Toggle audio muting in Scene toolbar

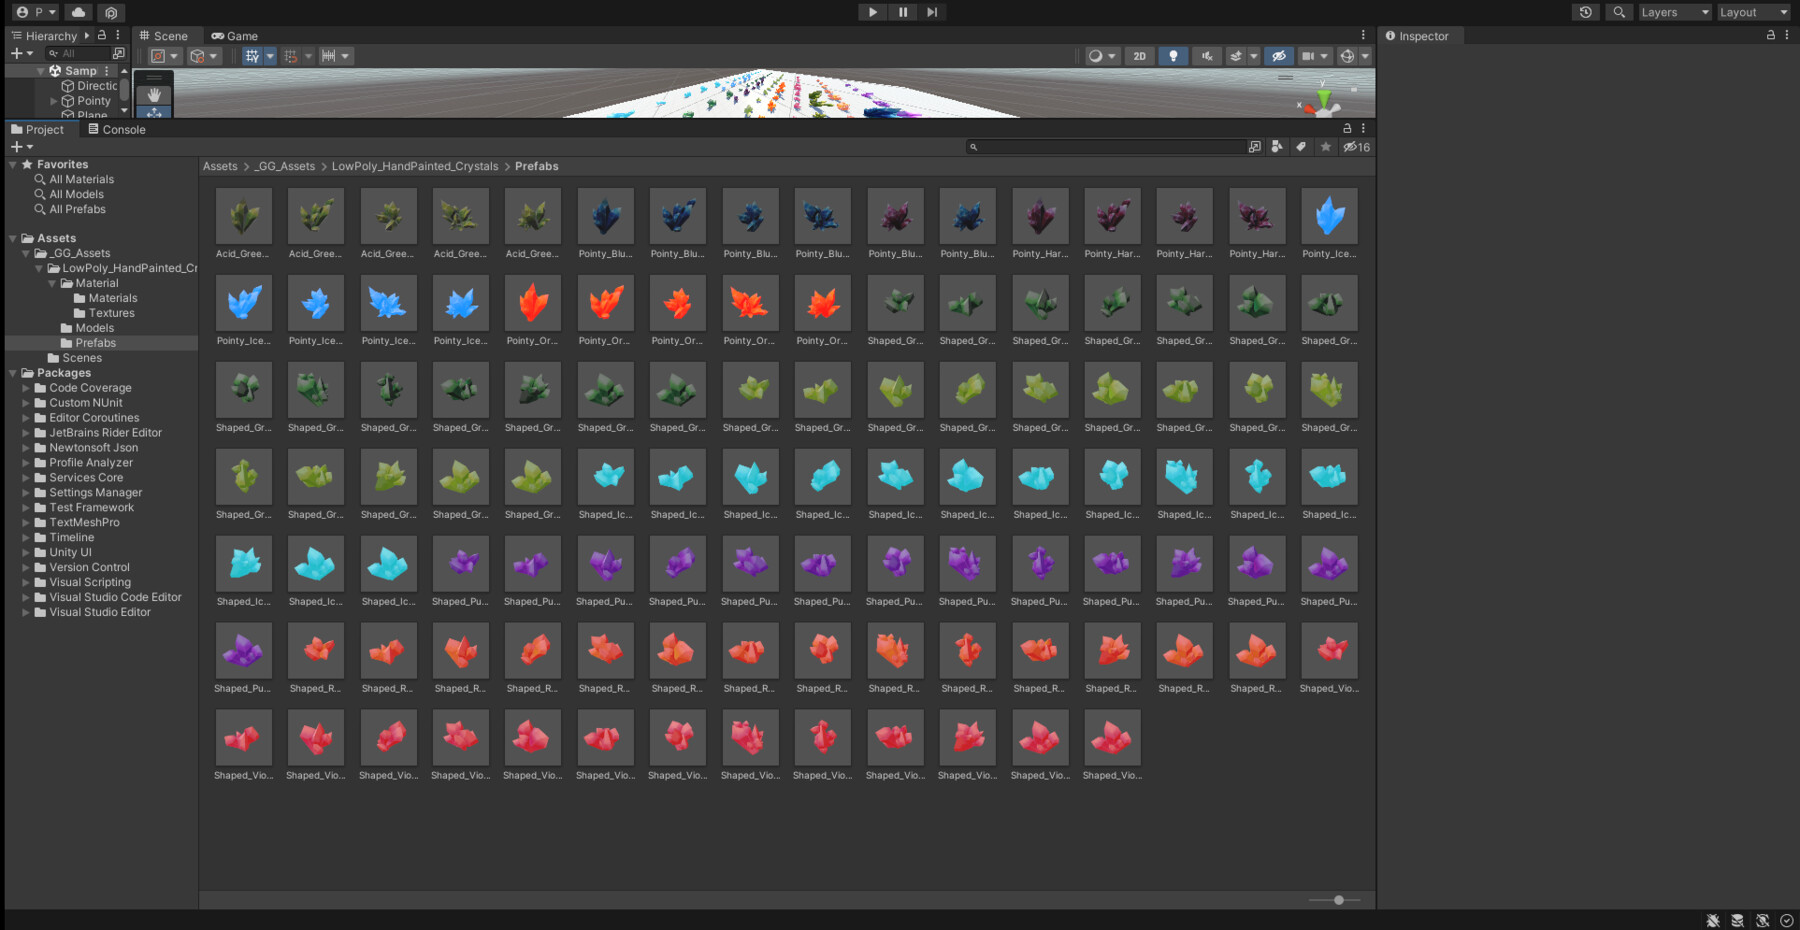click(x=1206, y=55)
